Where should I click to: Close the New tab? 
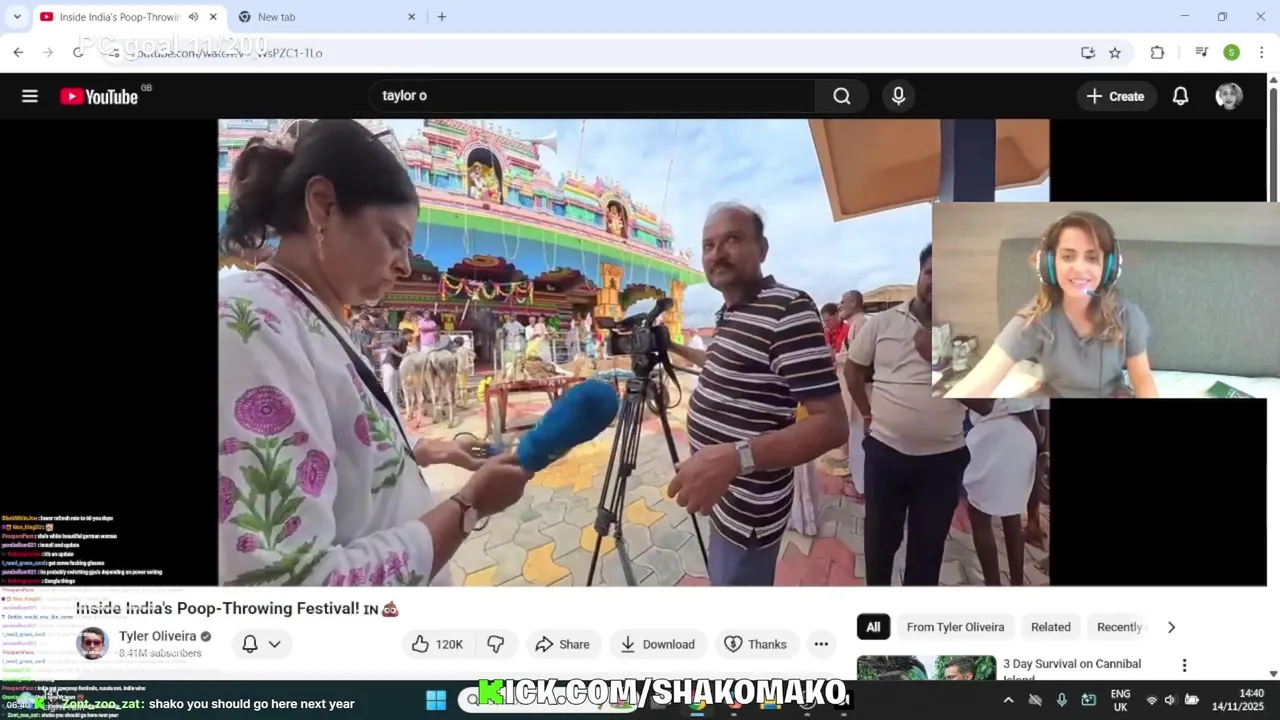pos(411,17)
